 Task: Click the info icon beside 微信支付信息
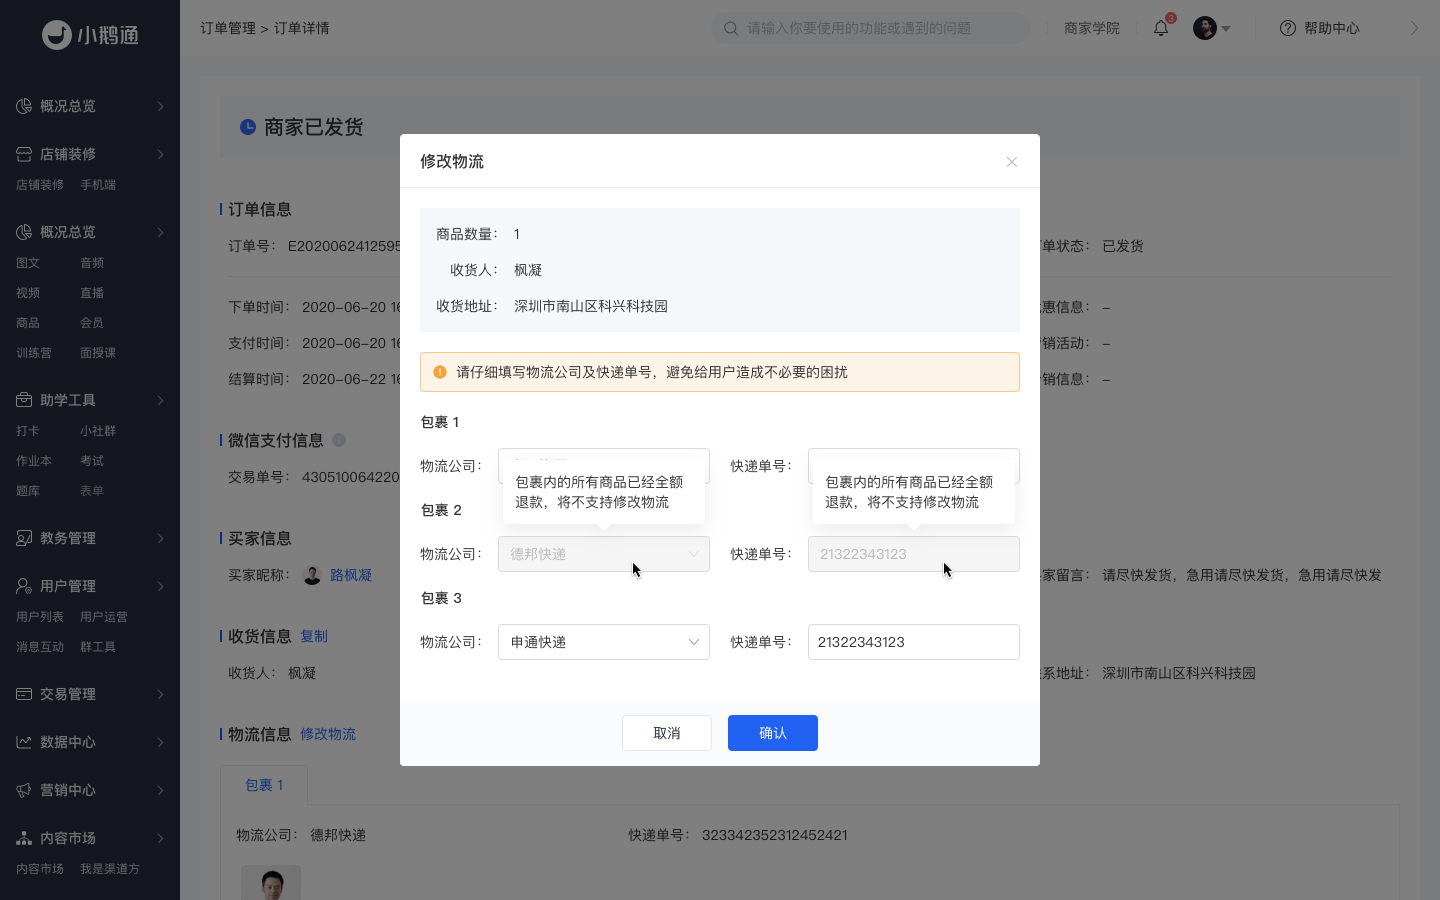339,440
